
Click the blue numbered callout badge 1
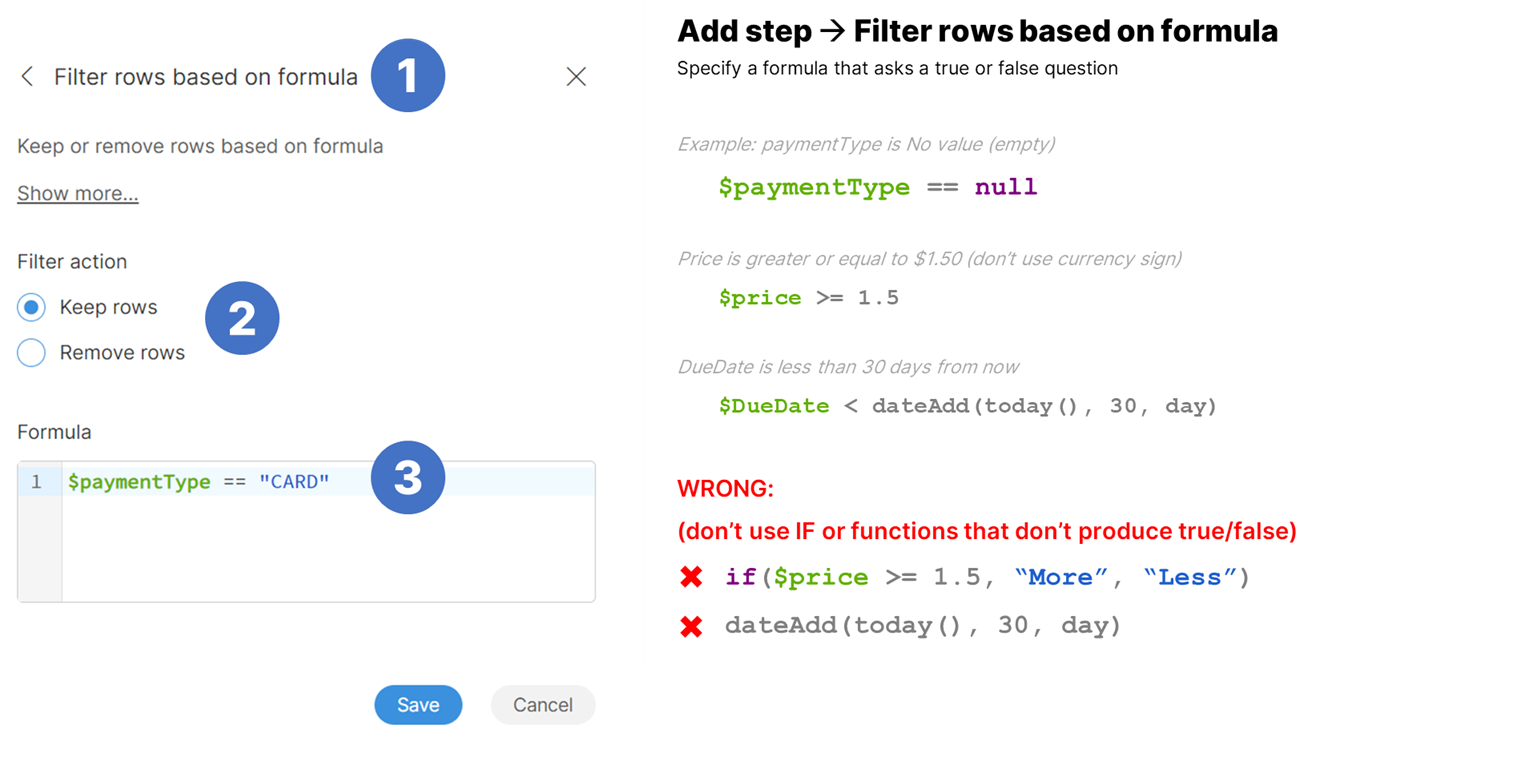(408, 75)
